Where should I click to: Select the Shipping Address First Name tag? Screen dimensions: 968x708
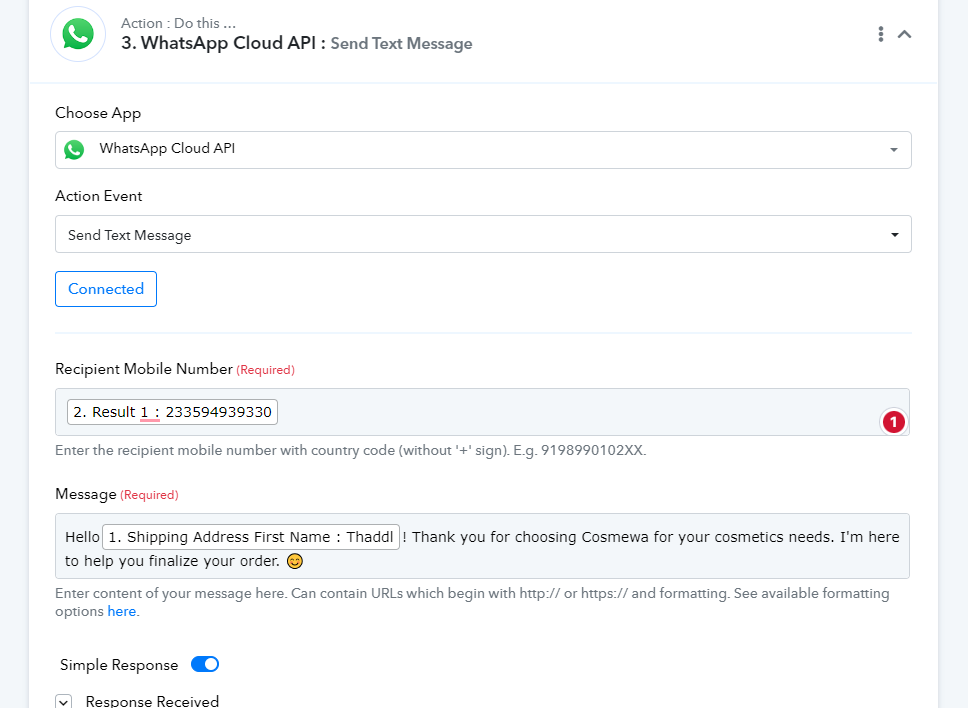click(251, 537)
